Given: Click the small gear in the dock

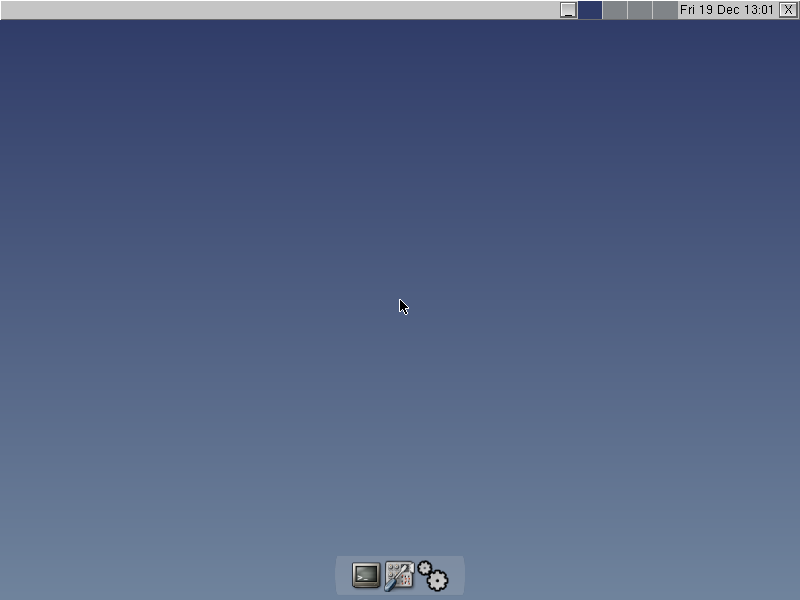Looking at the screenshot, I should 424,568.
